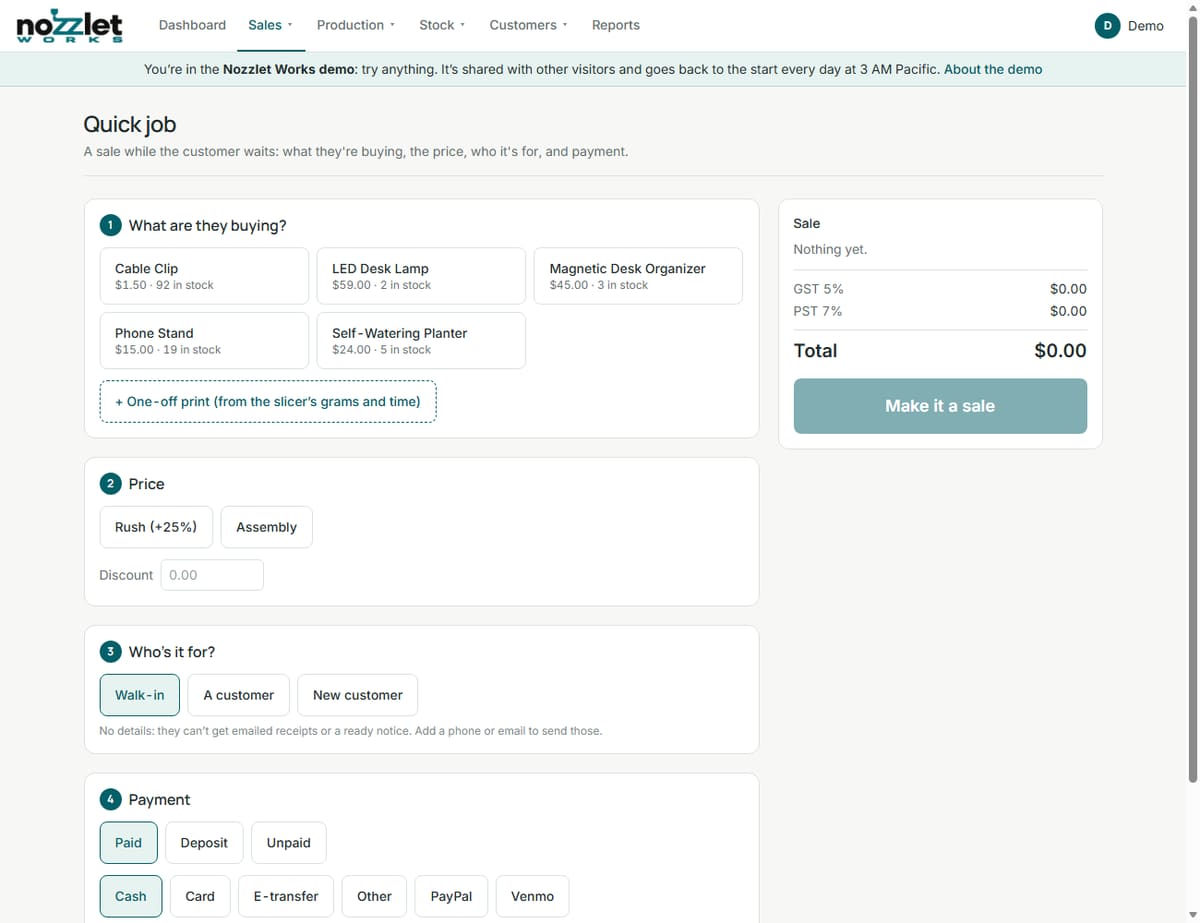1200x923 pixels.
Task: Click the PST 7% line
Action: point(940,311)
